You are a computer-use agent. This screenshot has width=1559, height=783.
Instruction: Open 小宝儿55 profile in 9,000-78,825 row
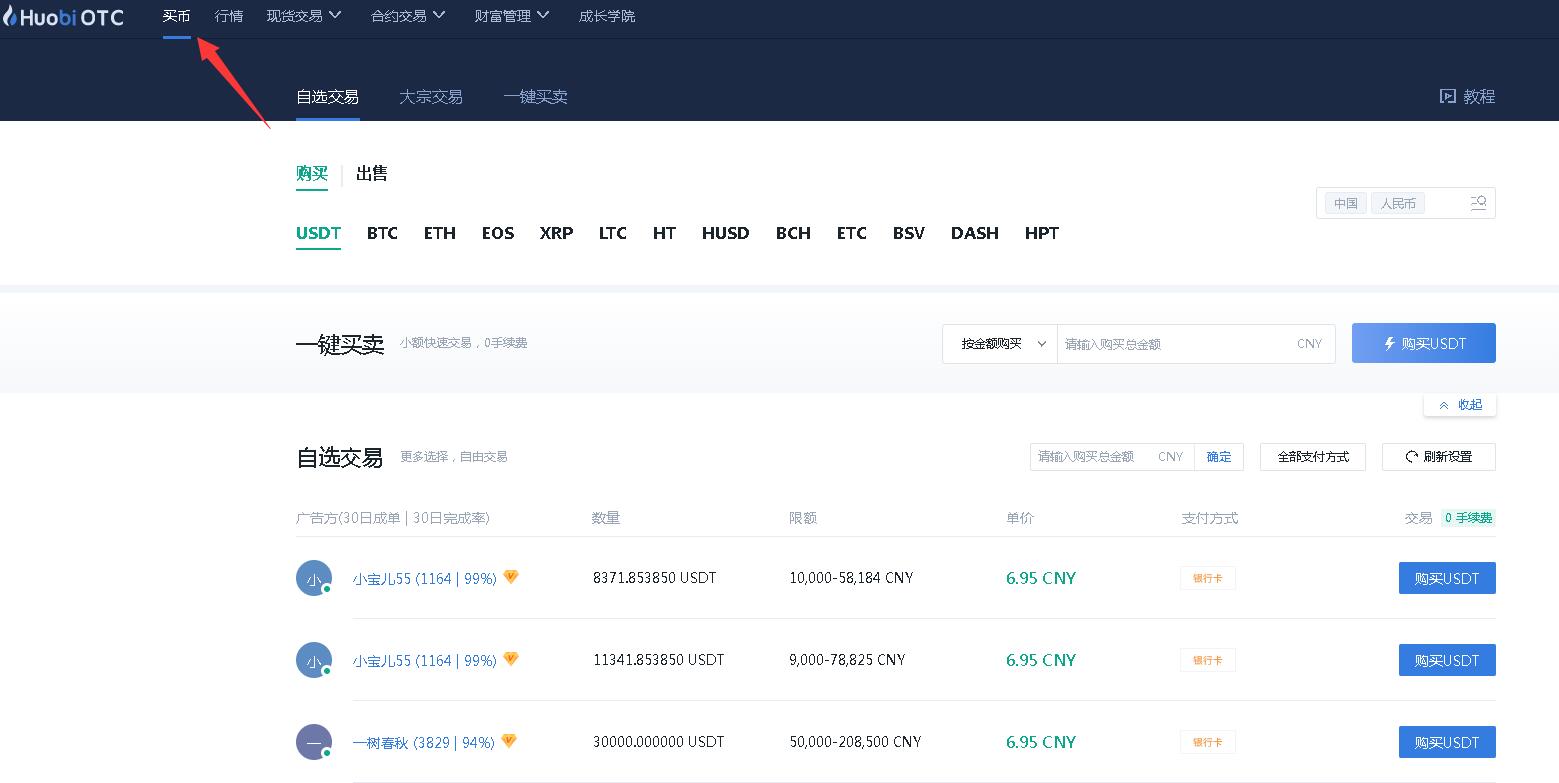(x=425, y=660)
